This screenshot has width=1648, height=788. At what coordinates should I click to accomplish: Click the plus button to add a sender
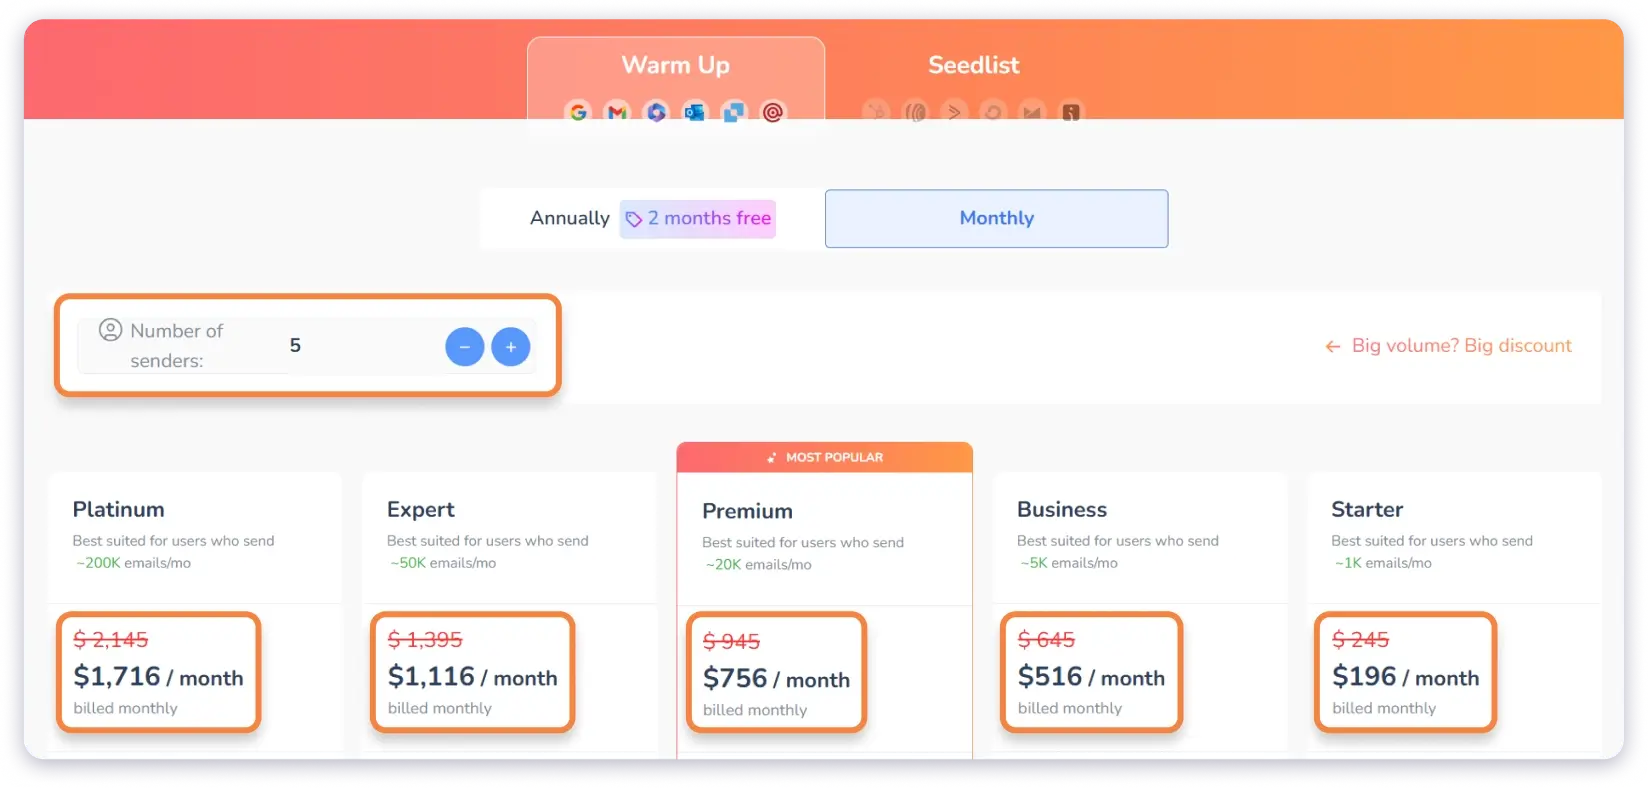pyautogui.click(x=510, y=346)
